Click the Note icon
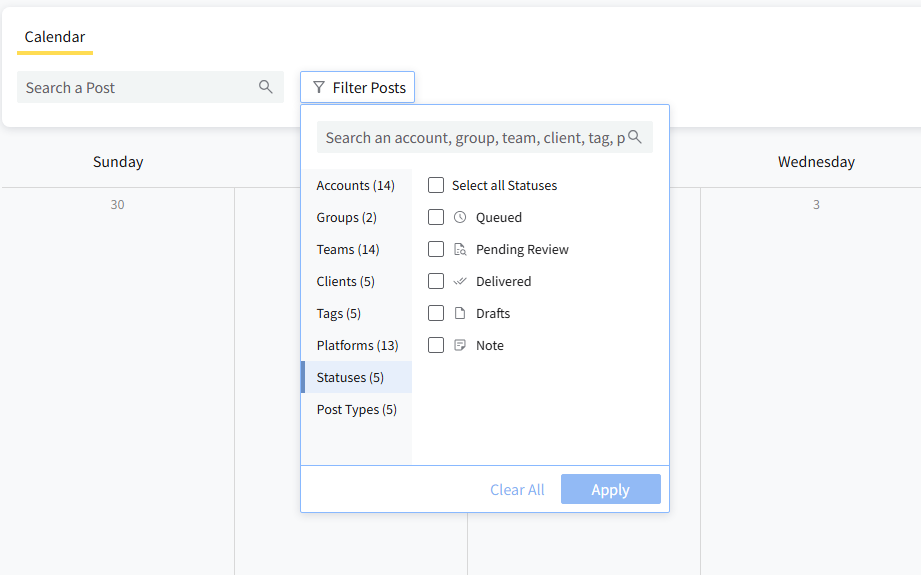 coord(460,345)
